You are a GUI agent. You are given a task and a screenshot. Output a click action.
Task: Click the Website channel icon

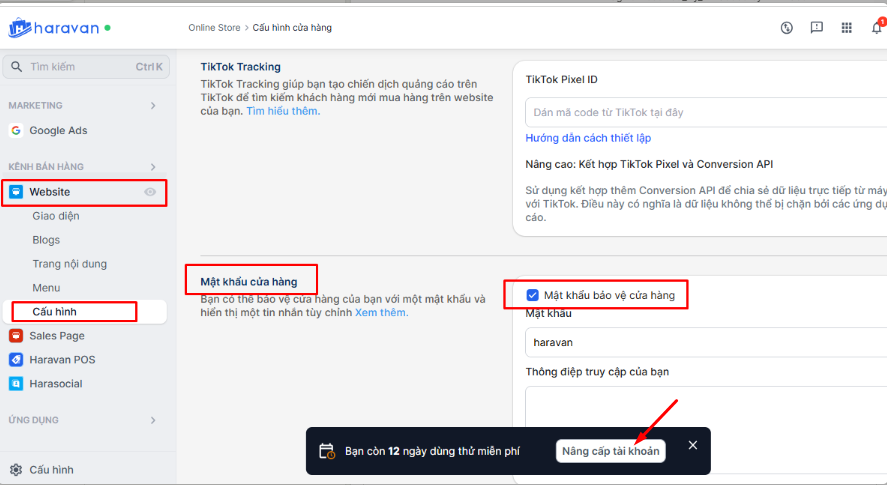point(16,192)
